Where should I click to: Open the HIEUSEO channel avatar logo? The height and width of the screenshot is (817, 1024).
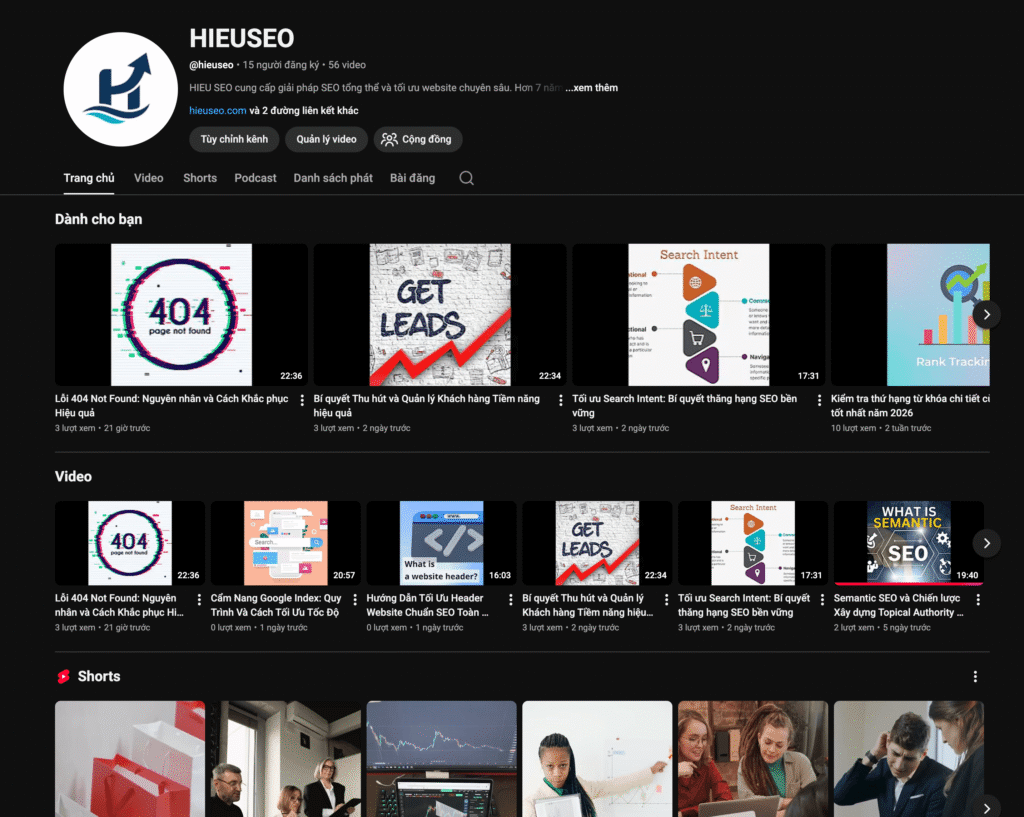120,89
